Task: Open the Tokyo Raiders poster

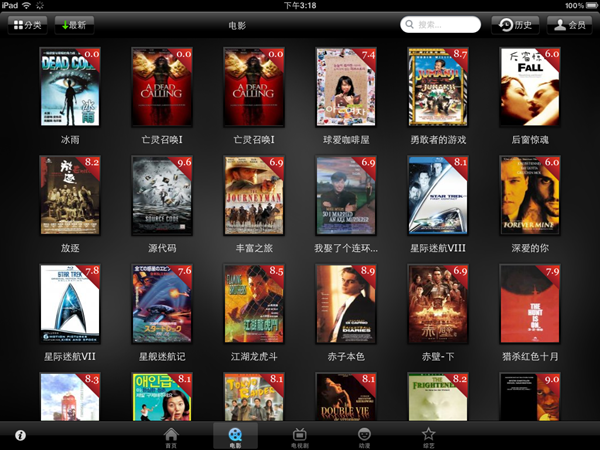Action: 254,397
